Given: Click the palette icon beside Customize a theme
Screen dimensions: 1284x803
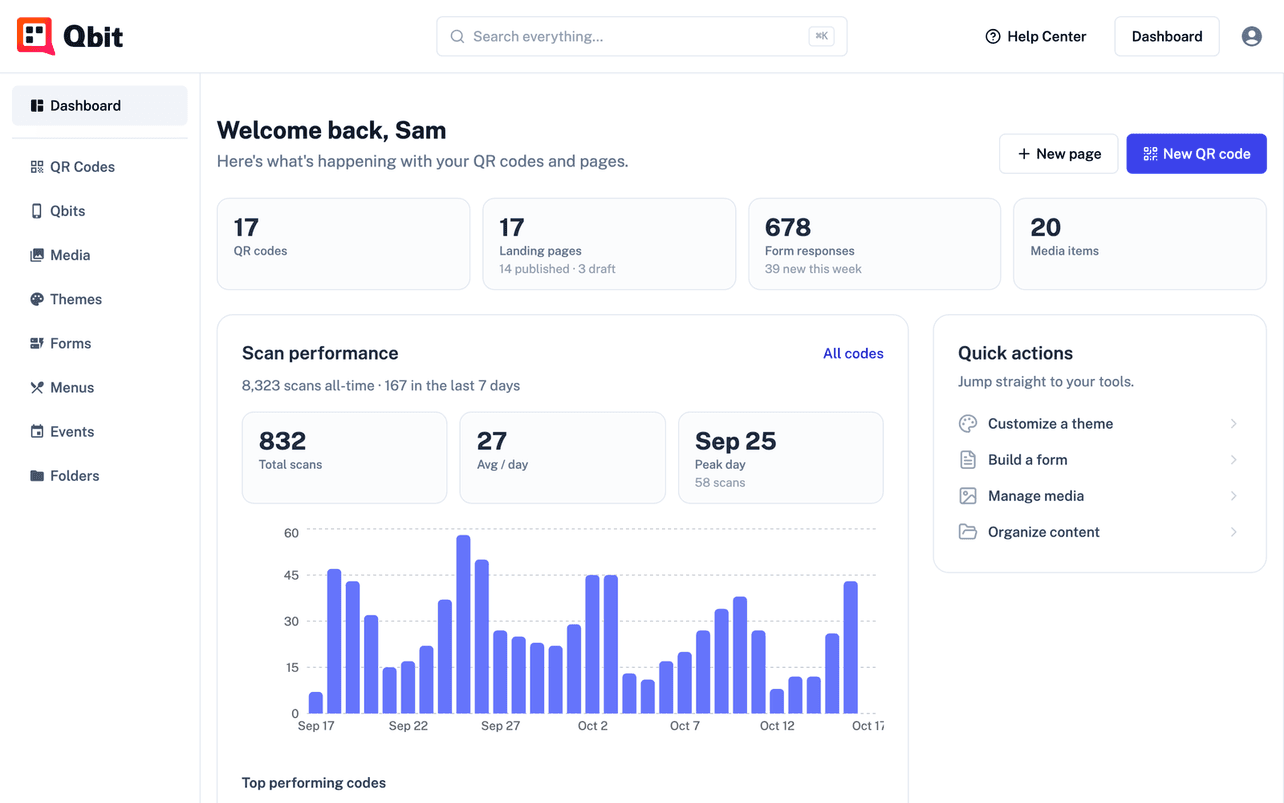Looking at the screenshot, I should (x=967, y=424).
